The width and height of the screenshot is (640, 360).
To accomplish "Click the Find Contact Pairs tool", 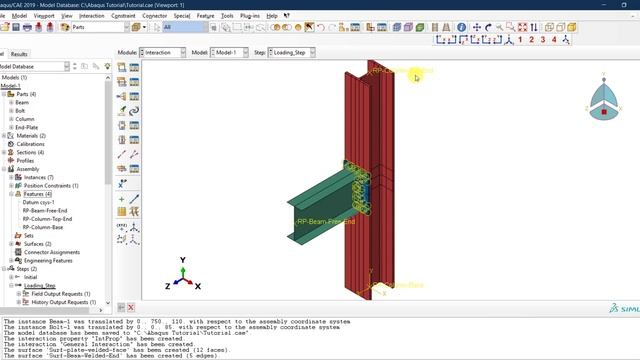I will point(122,111).
